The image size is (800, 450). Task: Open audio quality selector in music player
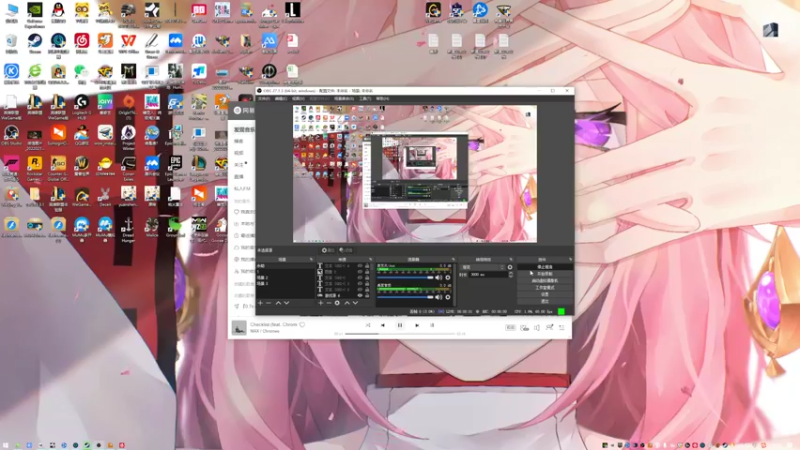[x=510, y=328]
